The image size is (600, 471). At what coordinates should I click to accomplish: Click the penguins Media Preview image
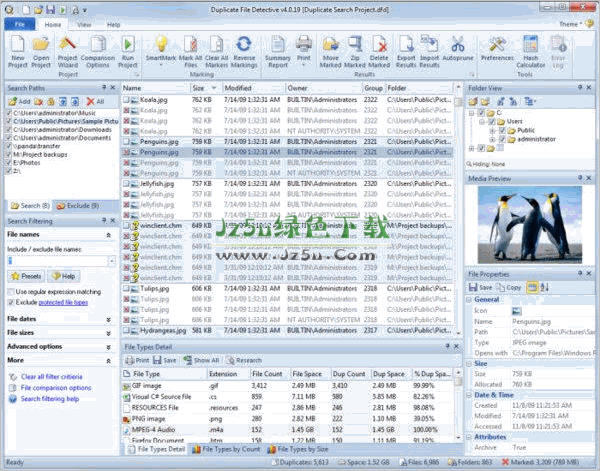(530, 225)
